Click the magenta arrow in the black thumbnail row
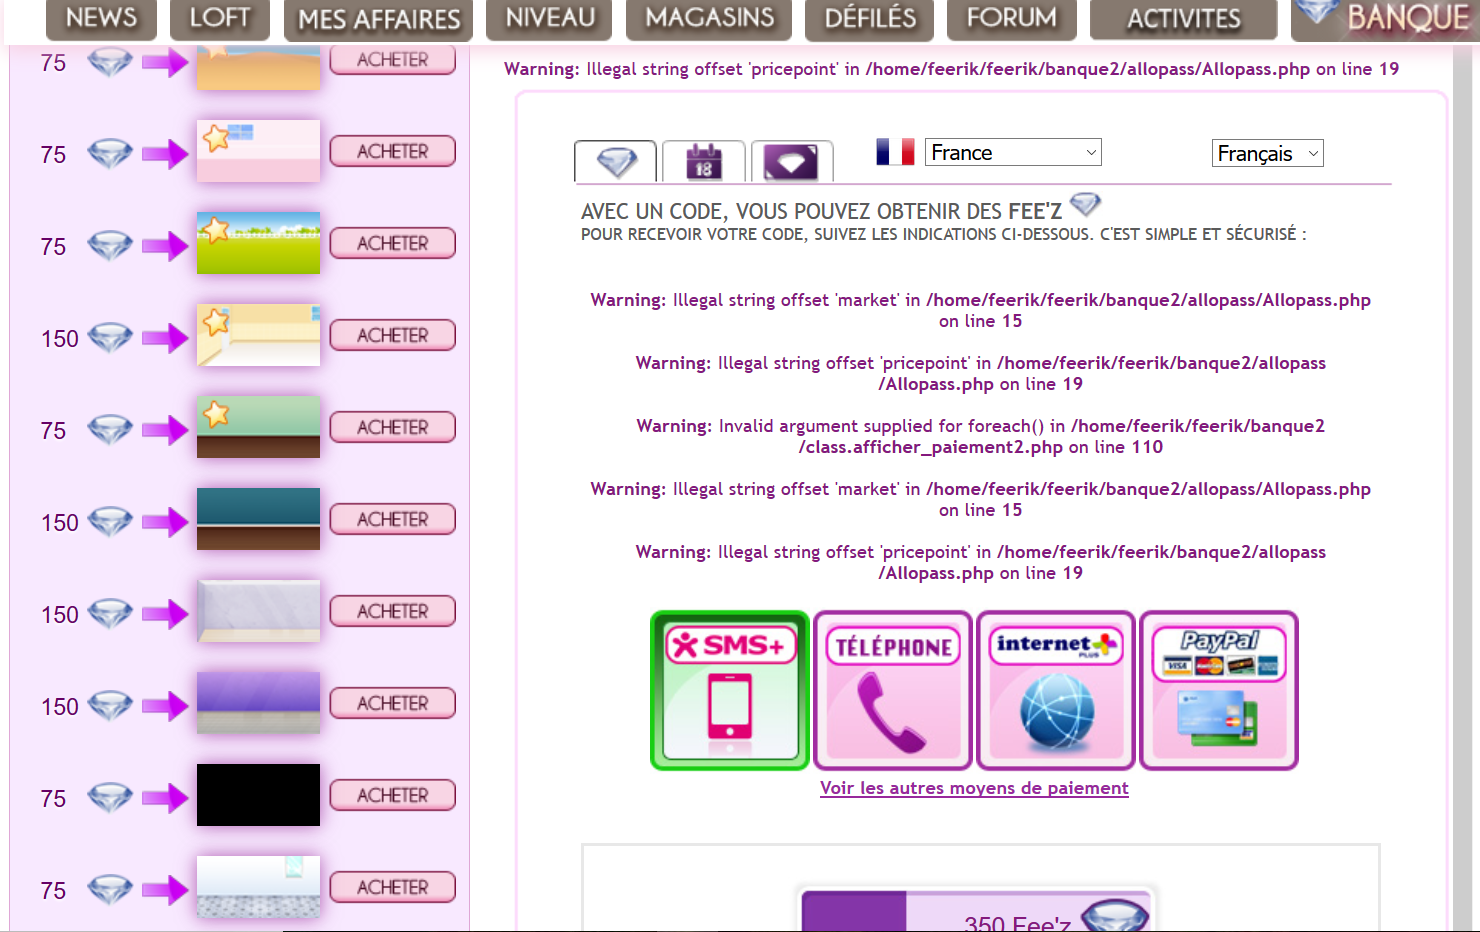 click(x=165, y=798)
